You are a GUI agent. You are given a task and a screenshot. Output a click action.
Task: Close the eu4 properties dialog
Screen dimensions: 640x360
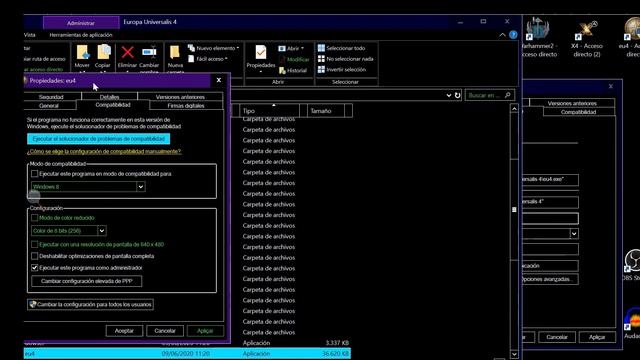click(x=219, y=80)
